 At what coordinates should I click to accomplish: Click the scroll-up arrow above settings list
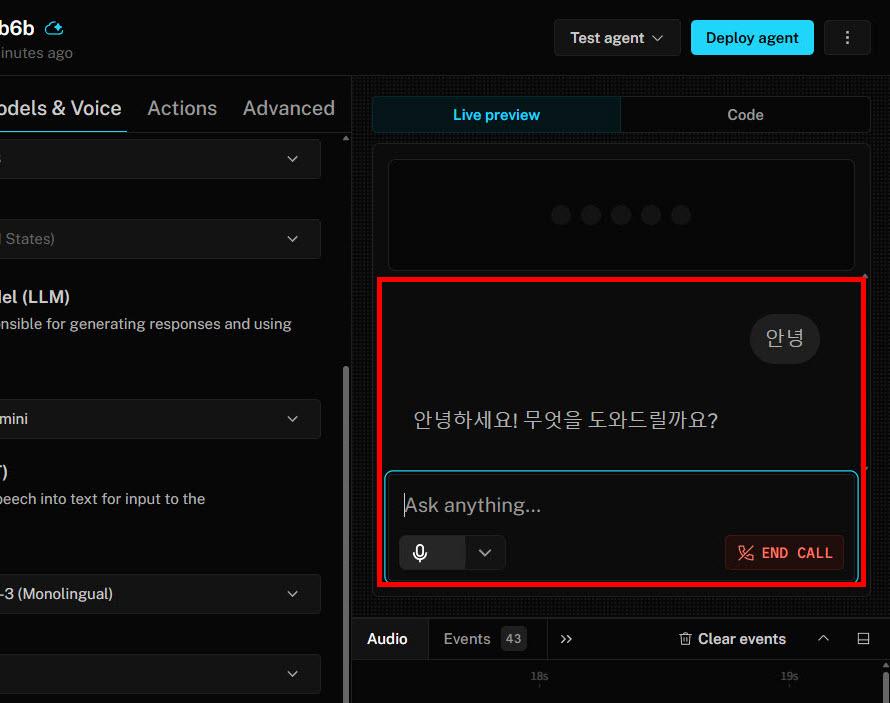click(x=346, y=138)
